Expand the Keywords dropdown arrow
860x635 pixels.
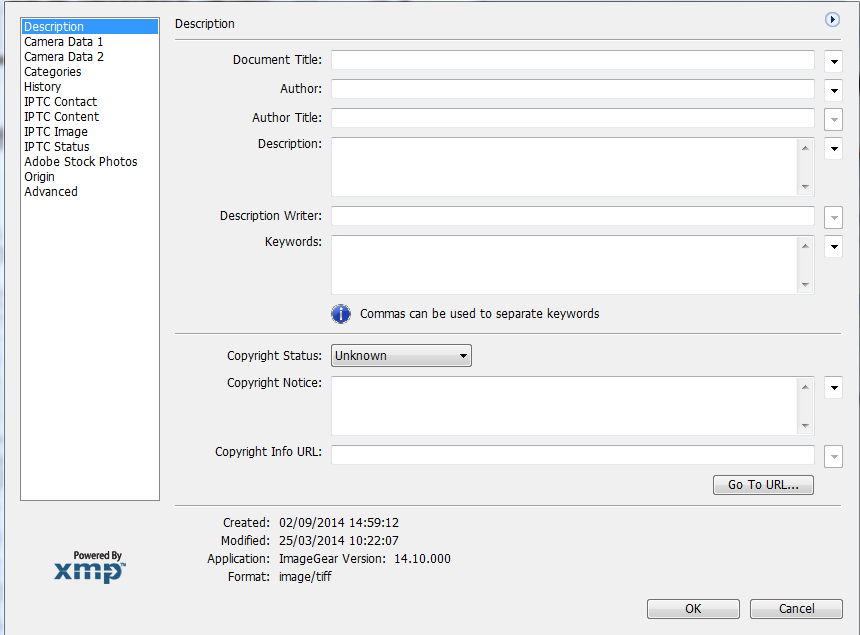[833, 247]
